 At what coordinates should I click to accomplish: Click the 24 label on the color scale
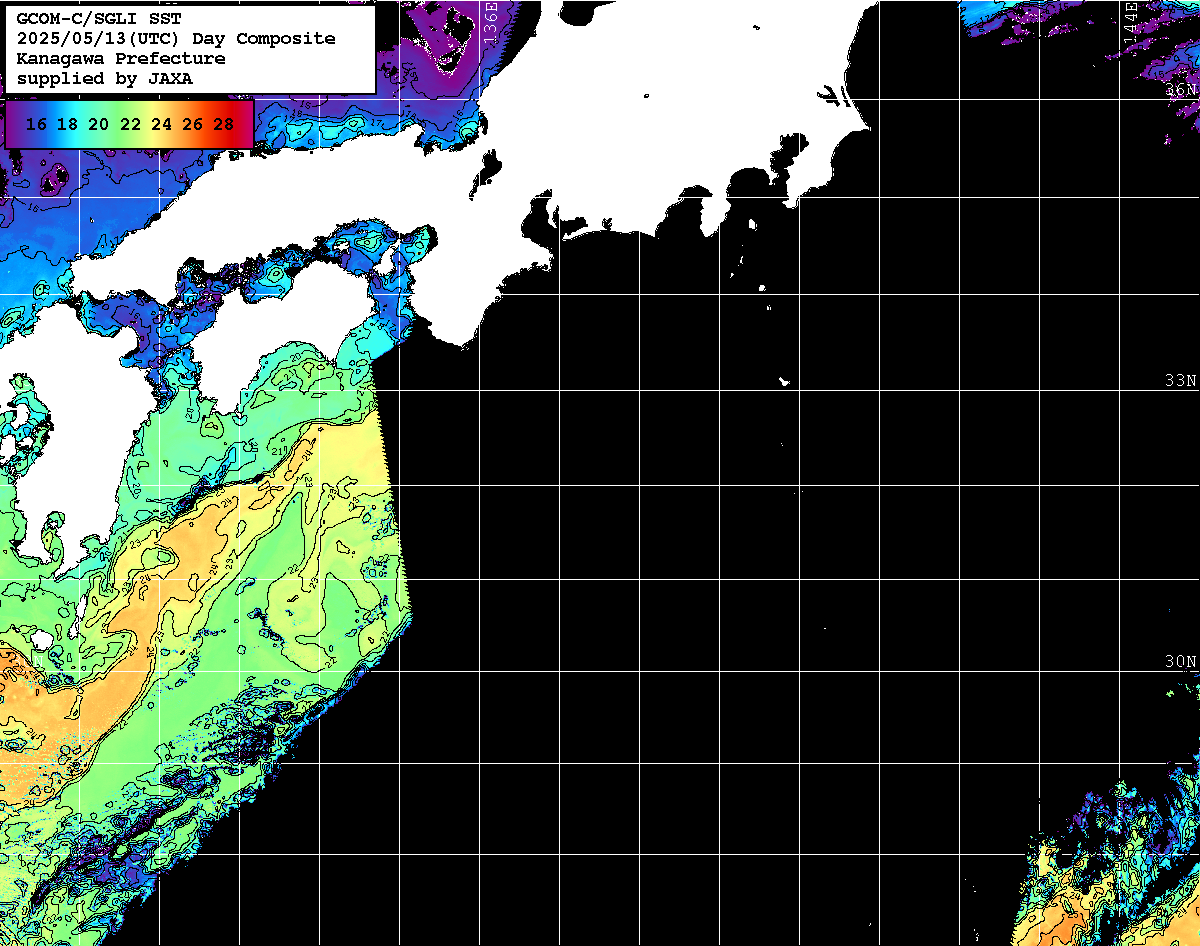[x=161, y=124]
